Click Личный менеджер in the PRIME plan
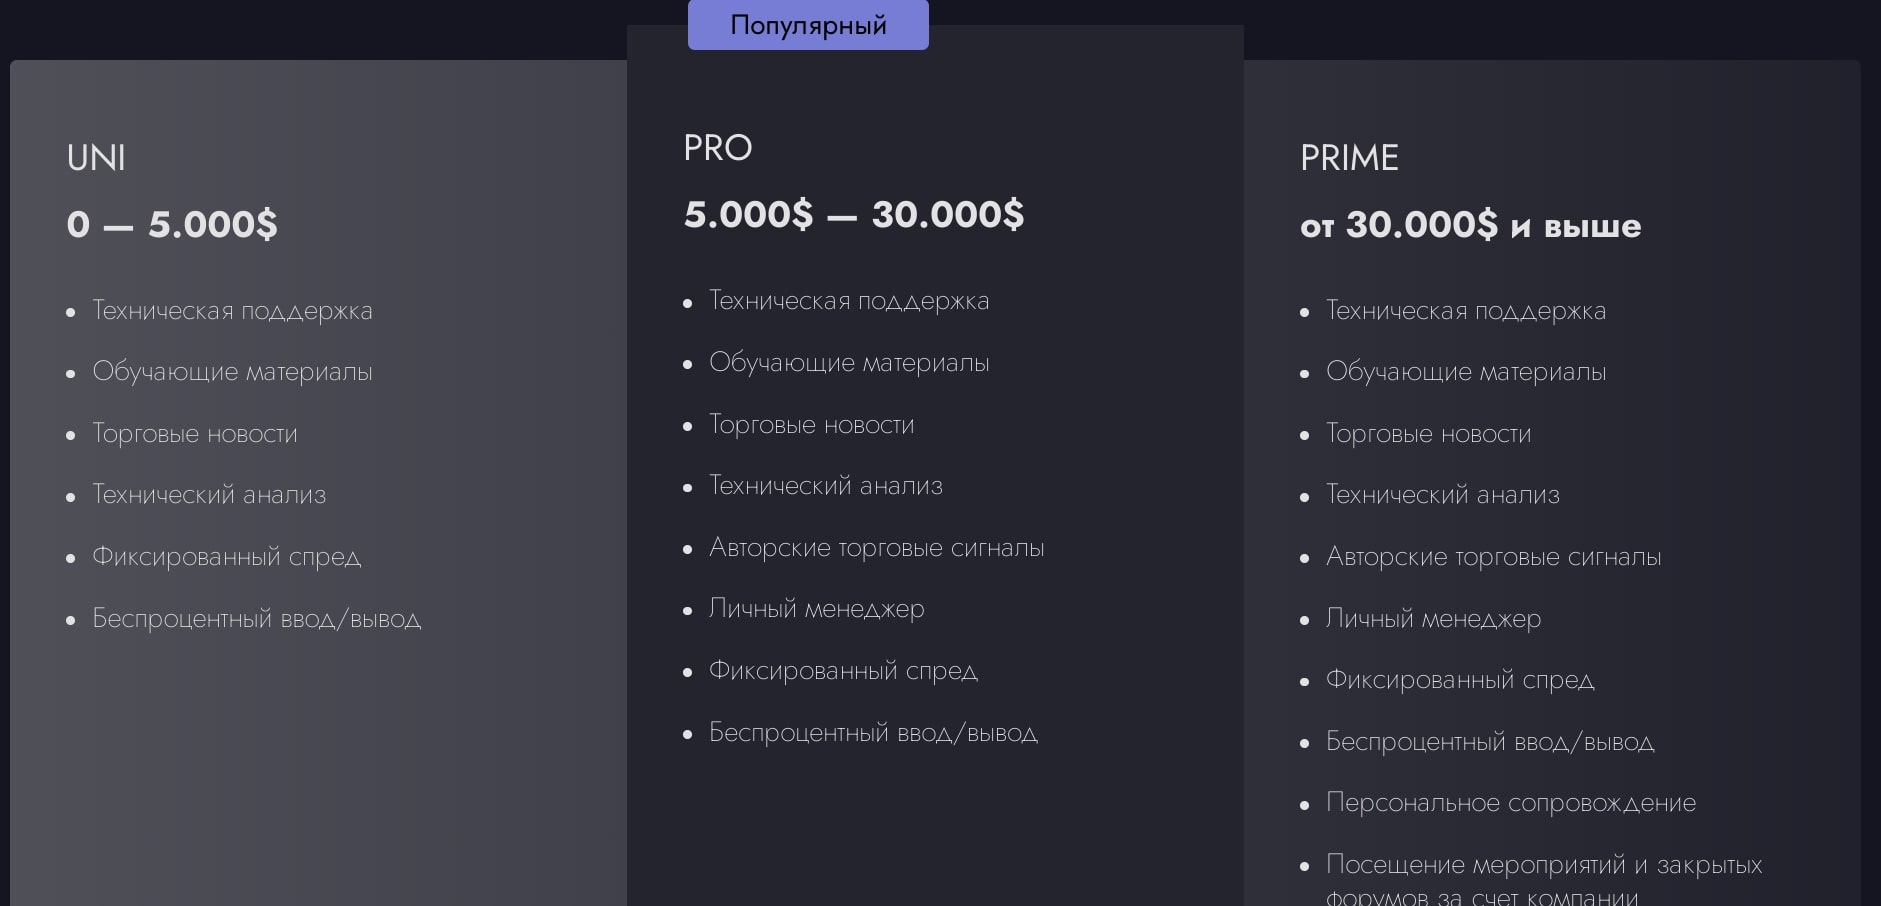The image size is (1881, 906). coord(1434,619)
